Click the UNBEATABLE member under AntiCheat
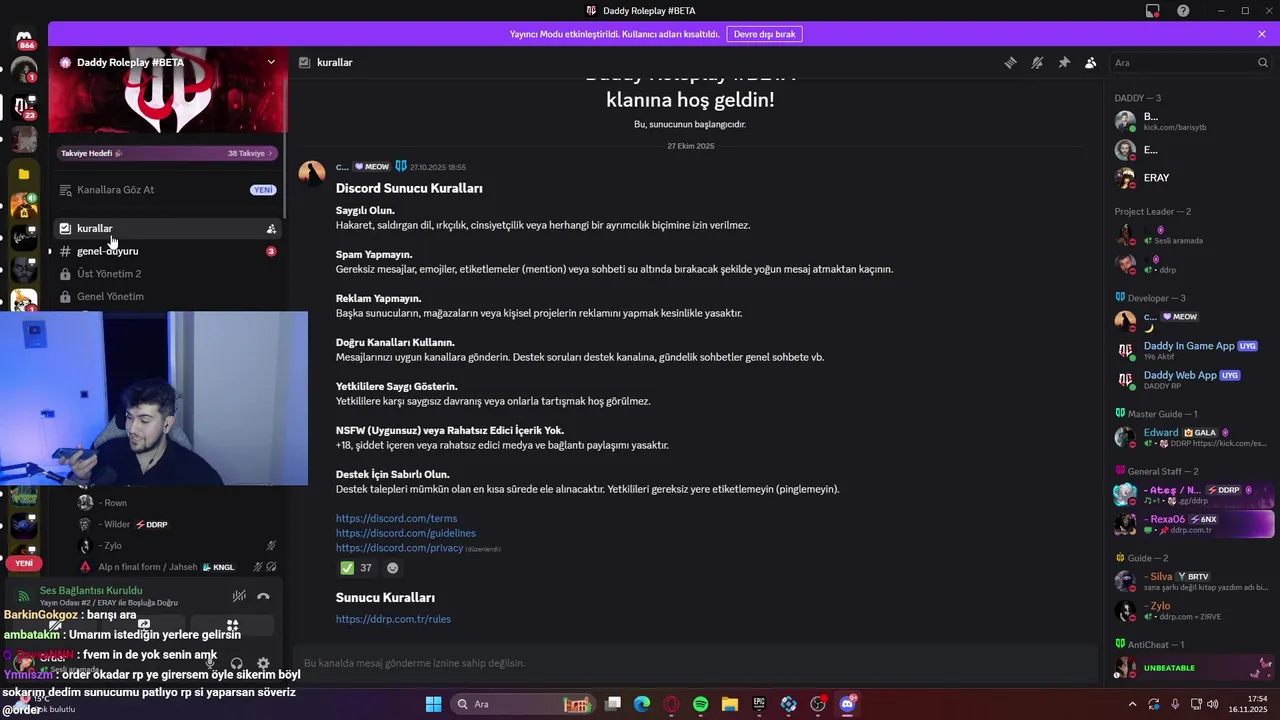This screenshot has width=1280, height=720. [1193, 667]
